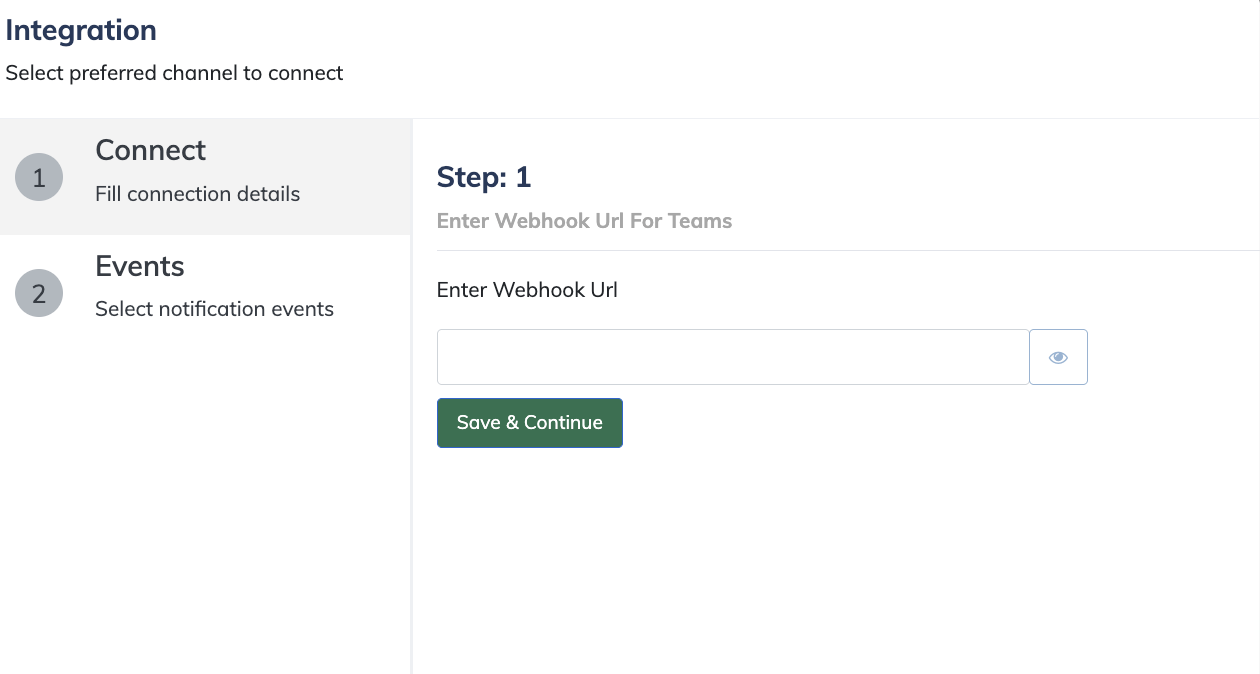Click the Connect title text
Screen dimensions: 1260x674
pyautogui.click(x=151, y=150)
